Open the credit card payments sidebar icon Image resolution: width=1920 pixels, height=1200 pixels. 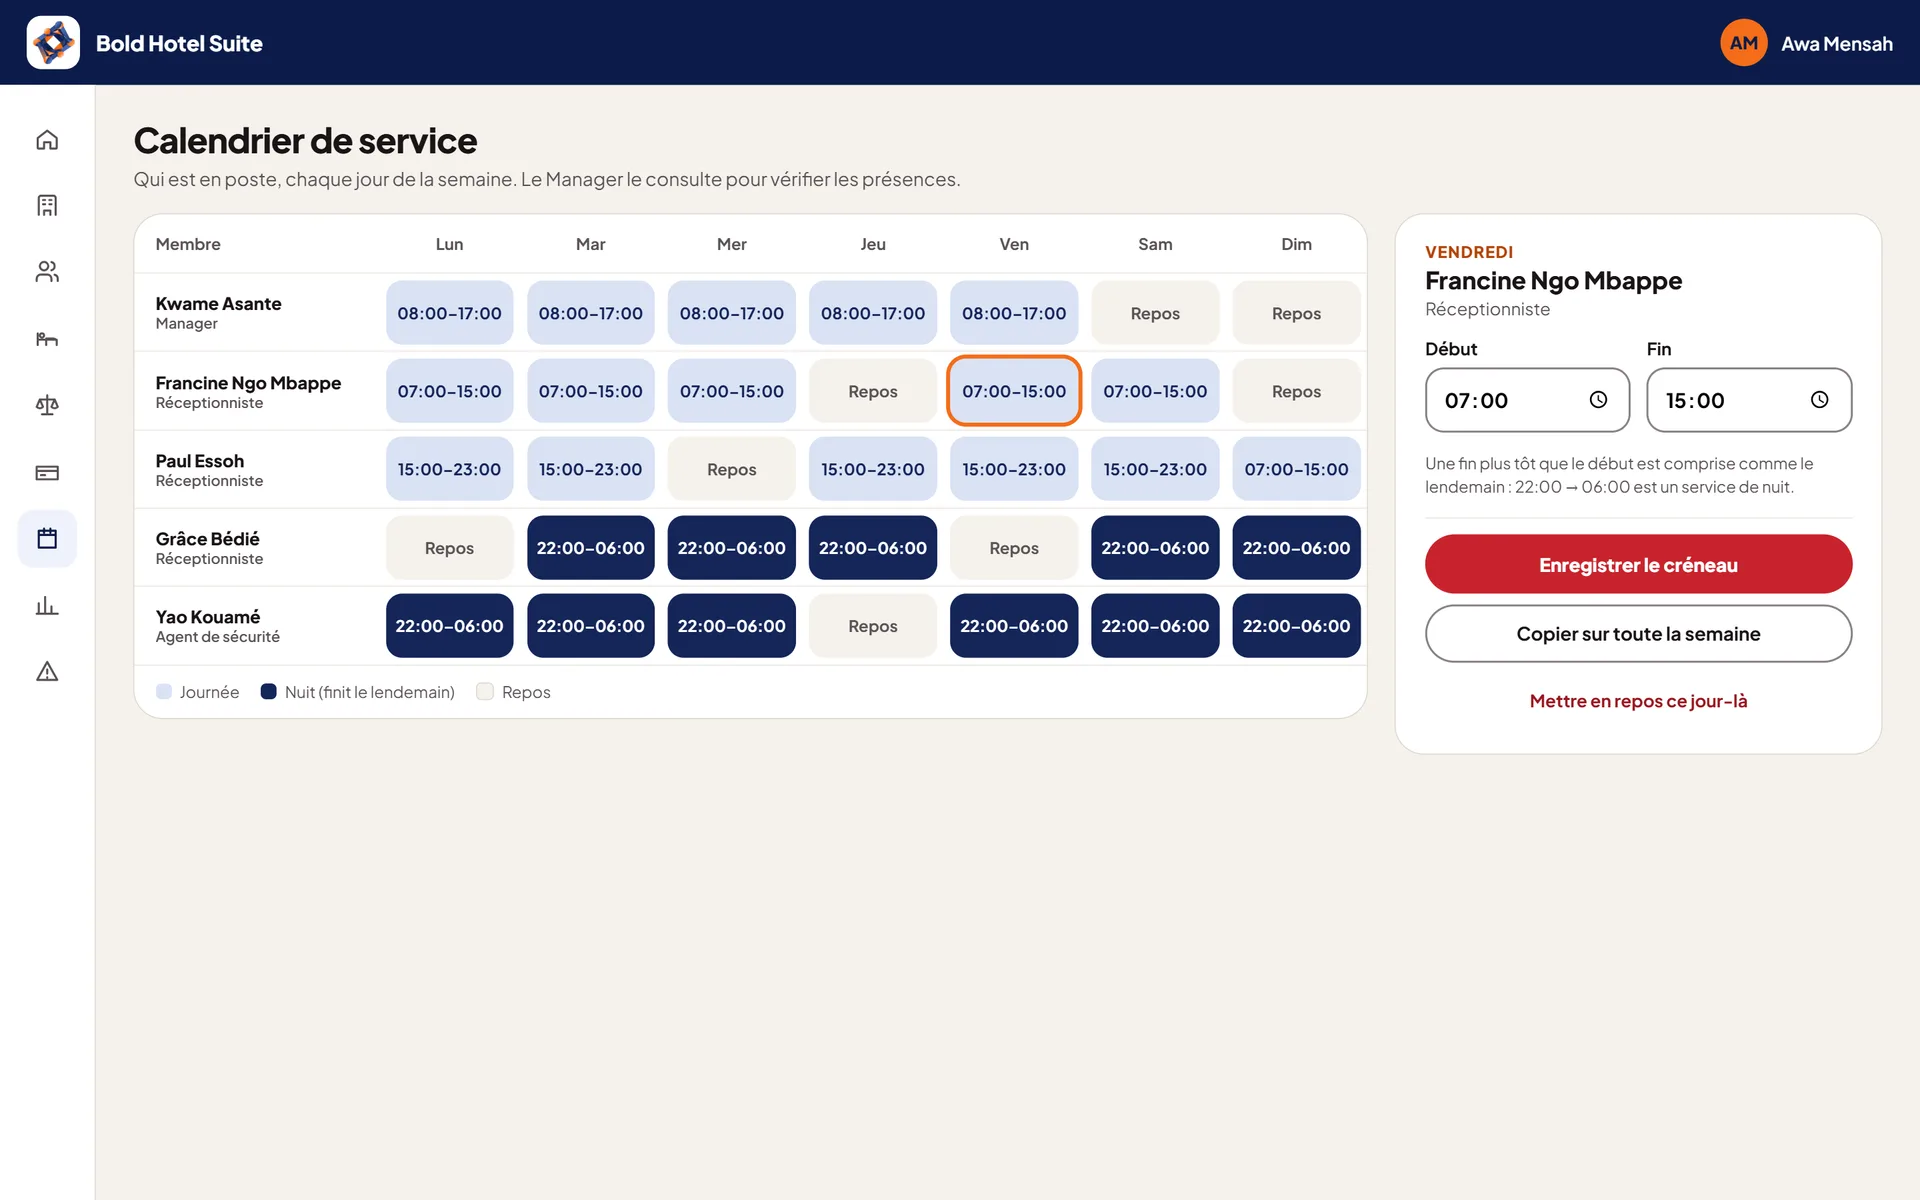click(x=47, y=472)
